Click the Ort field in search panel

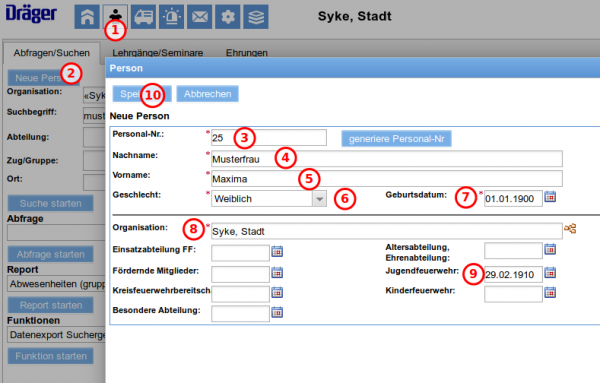[x=94, y=182]
